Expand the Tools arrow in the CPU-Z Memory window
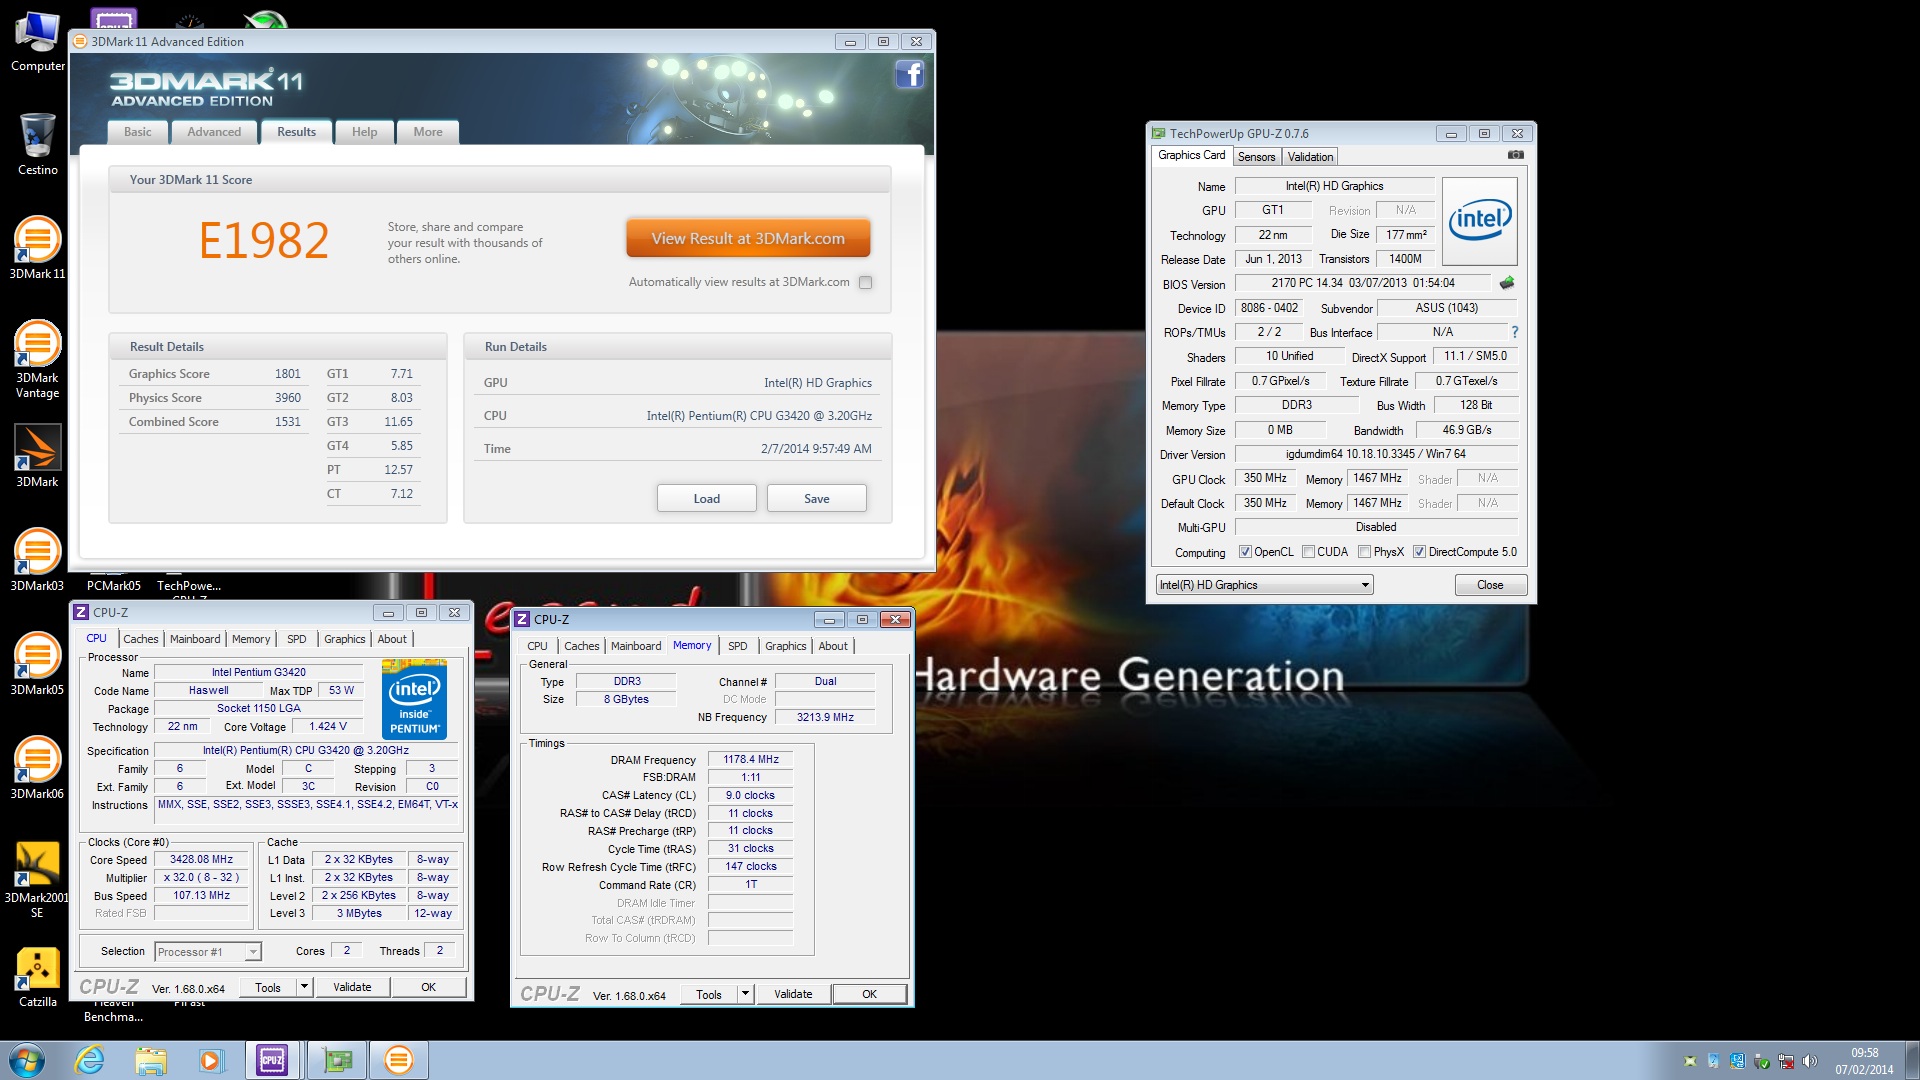 tap(745, 994)
